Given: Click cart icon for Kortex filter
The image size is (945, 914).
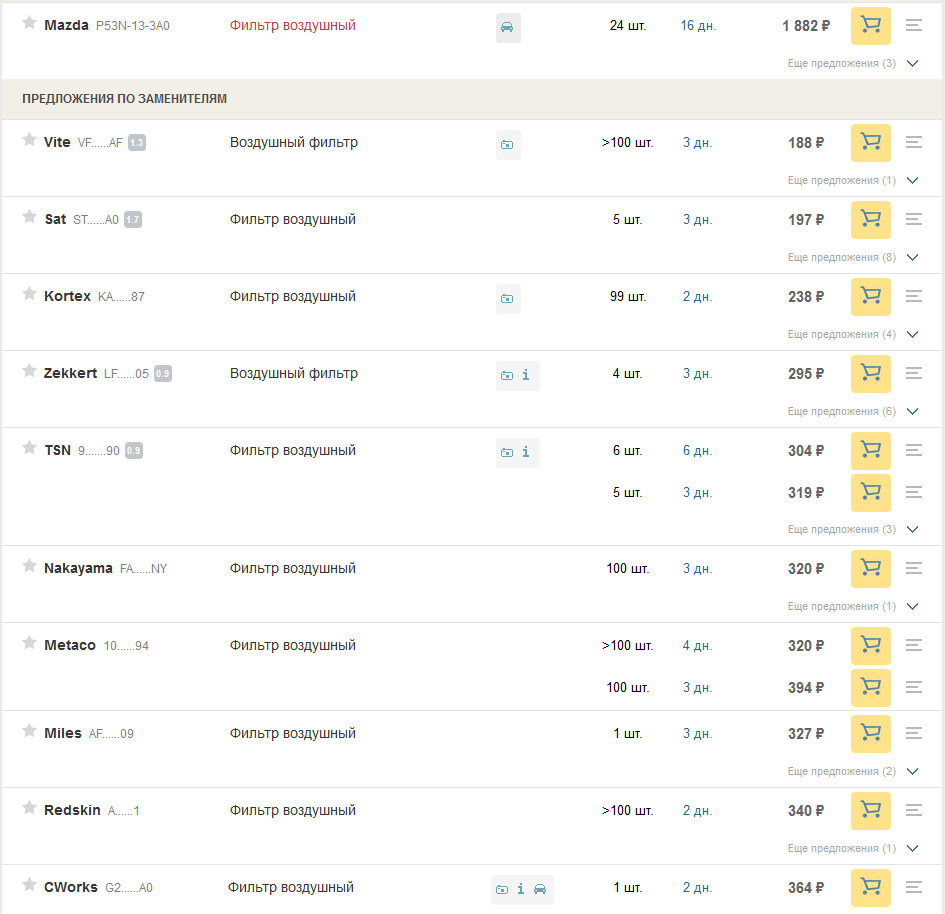Looking at the screenshot, I should (x=870, y=297).
